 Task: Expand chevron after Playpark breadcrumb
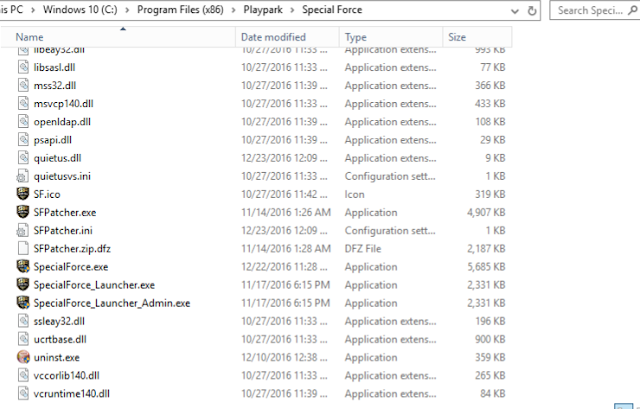point(292,10)
